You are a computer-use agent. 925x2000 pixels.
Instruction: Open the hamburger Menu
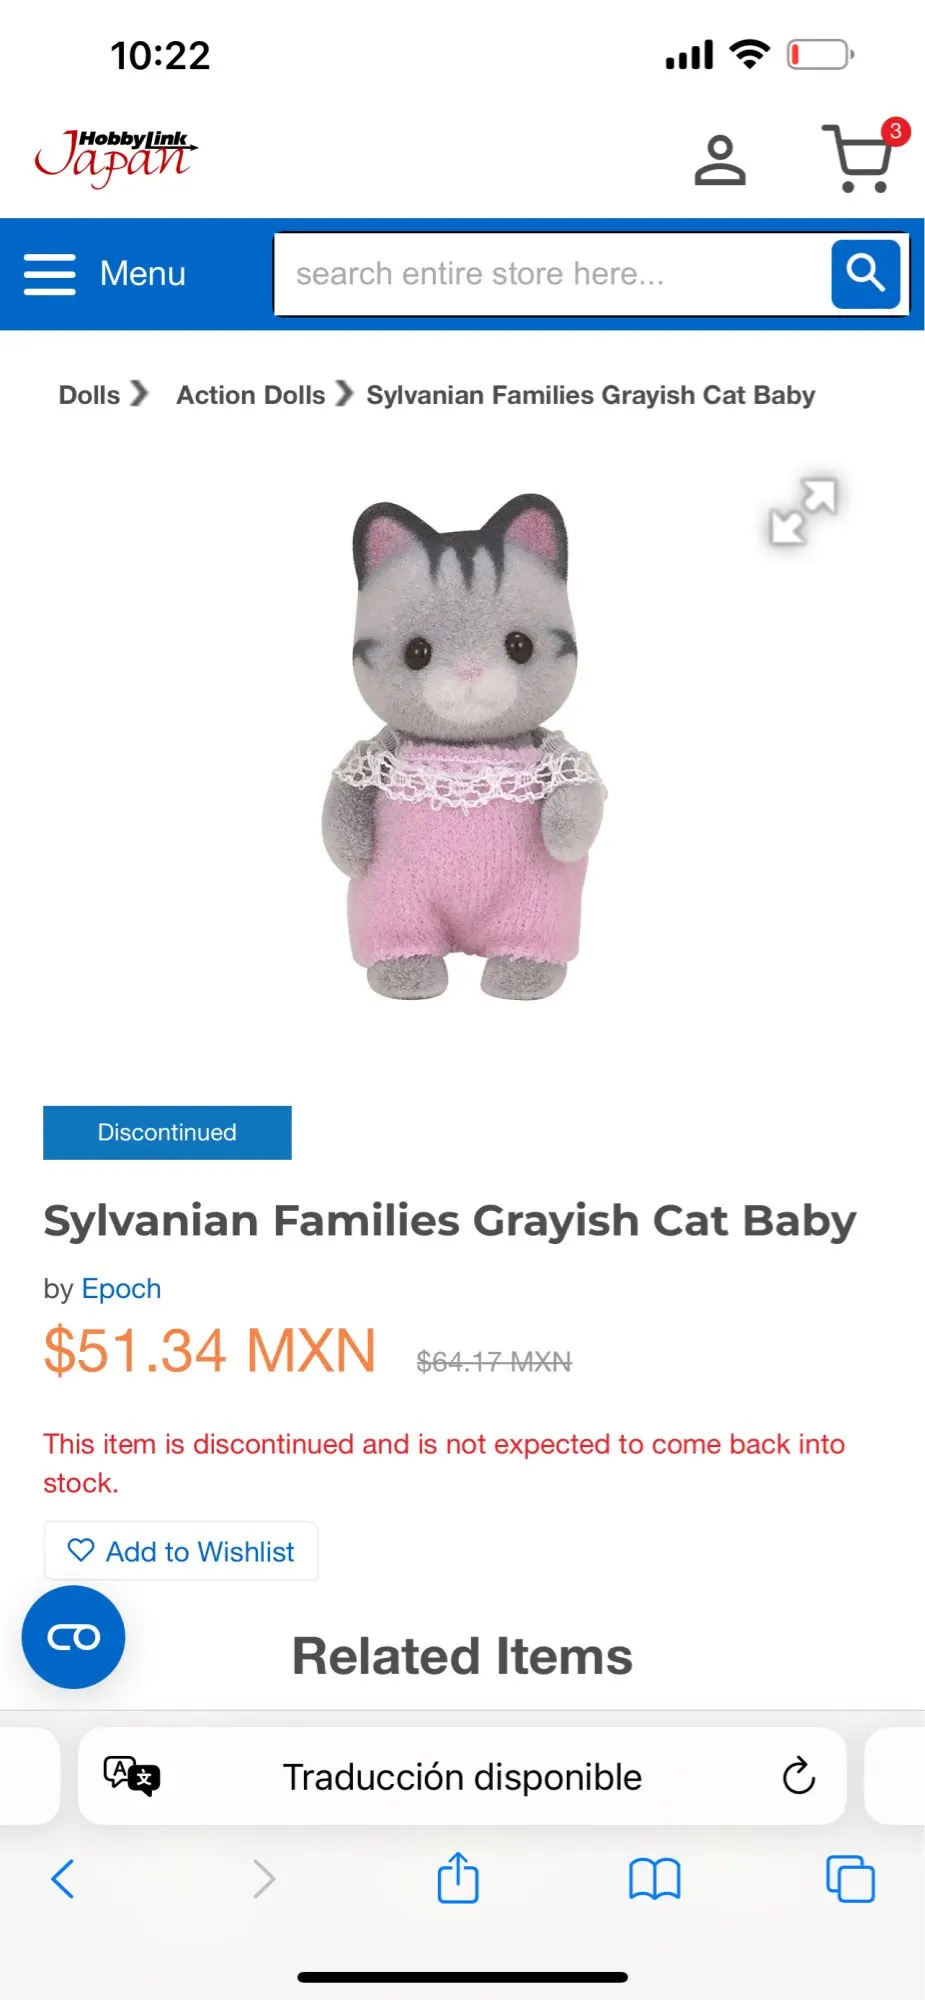pyautogui.click(x=105, y=273)
